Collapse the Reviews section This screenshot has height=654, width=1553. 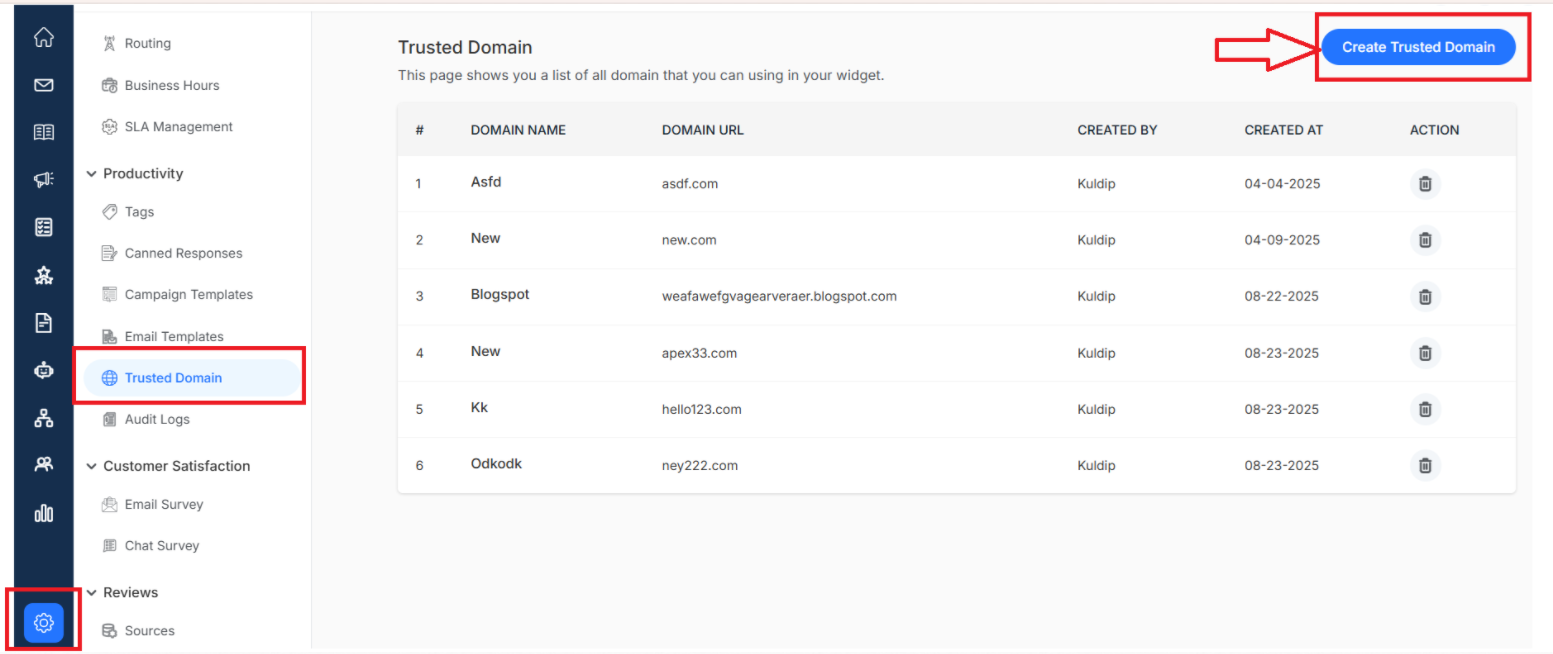coord(122,593)
